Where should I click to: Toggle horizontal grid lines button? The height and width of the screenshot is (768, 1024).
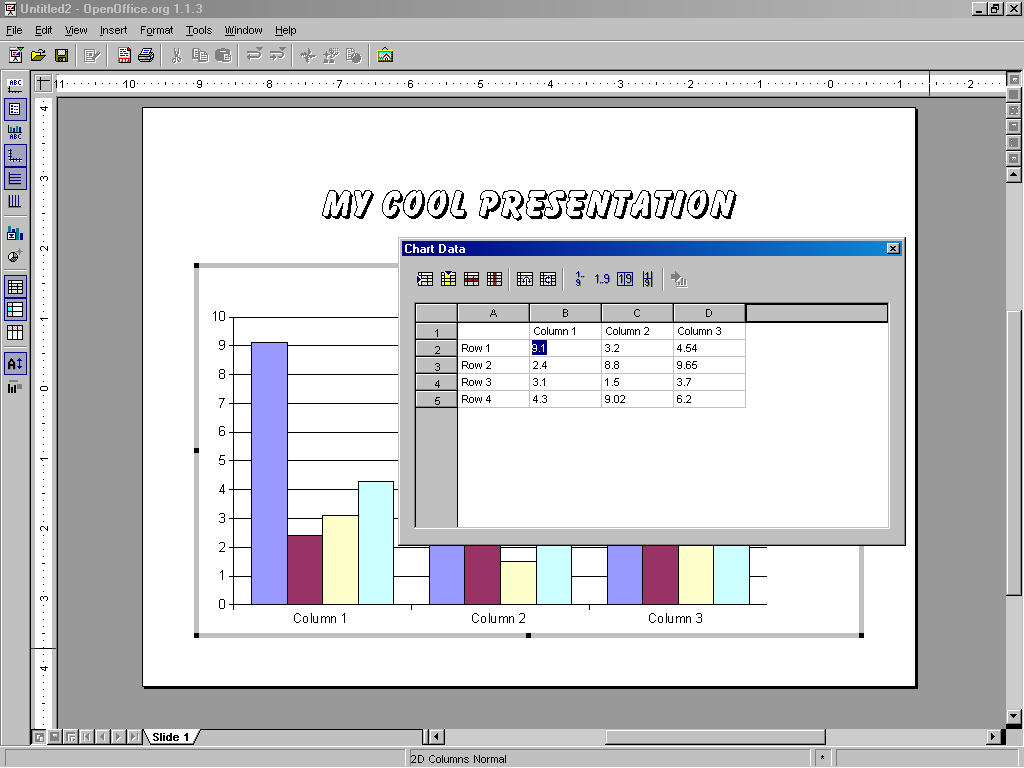15,179
